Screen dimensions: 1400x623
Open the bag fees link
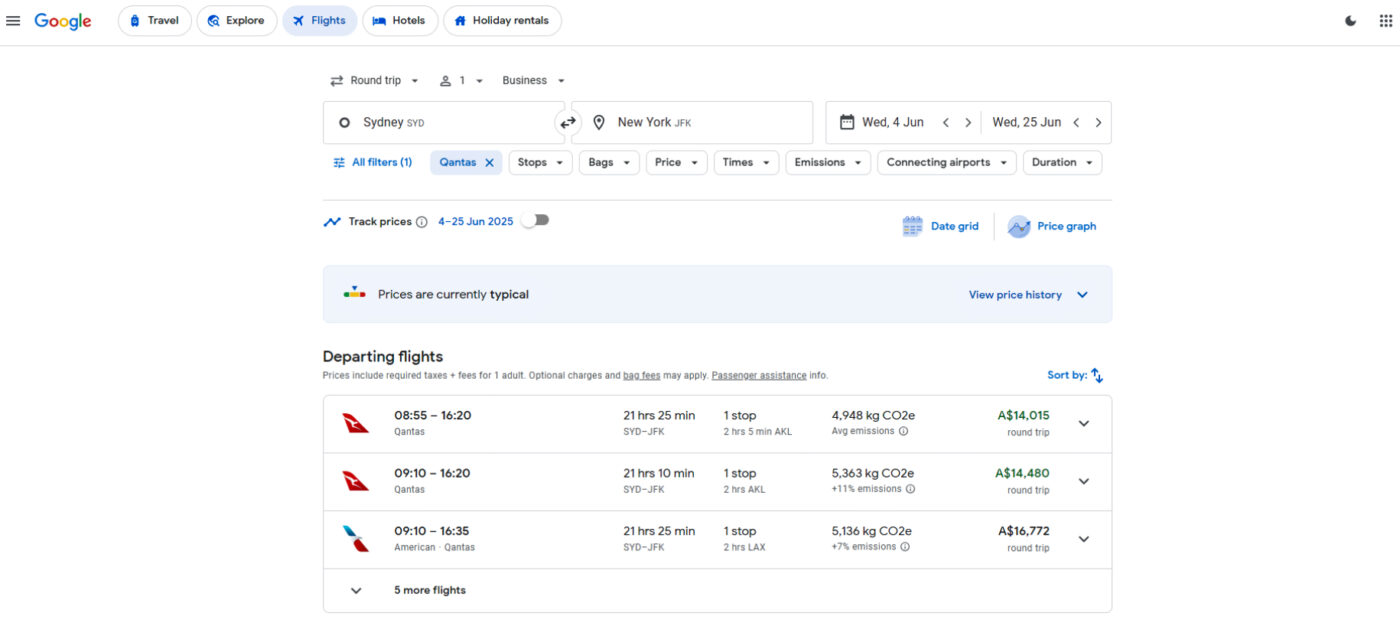click(x=642, y=376)
